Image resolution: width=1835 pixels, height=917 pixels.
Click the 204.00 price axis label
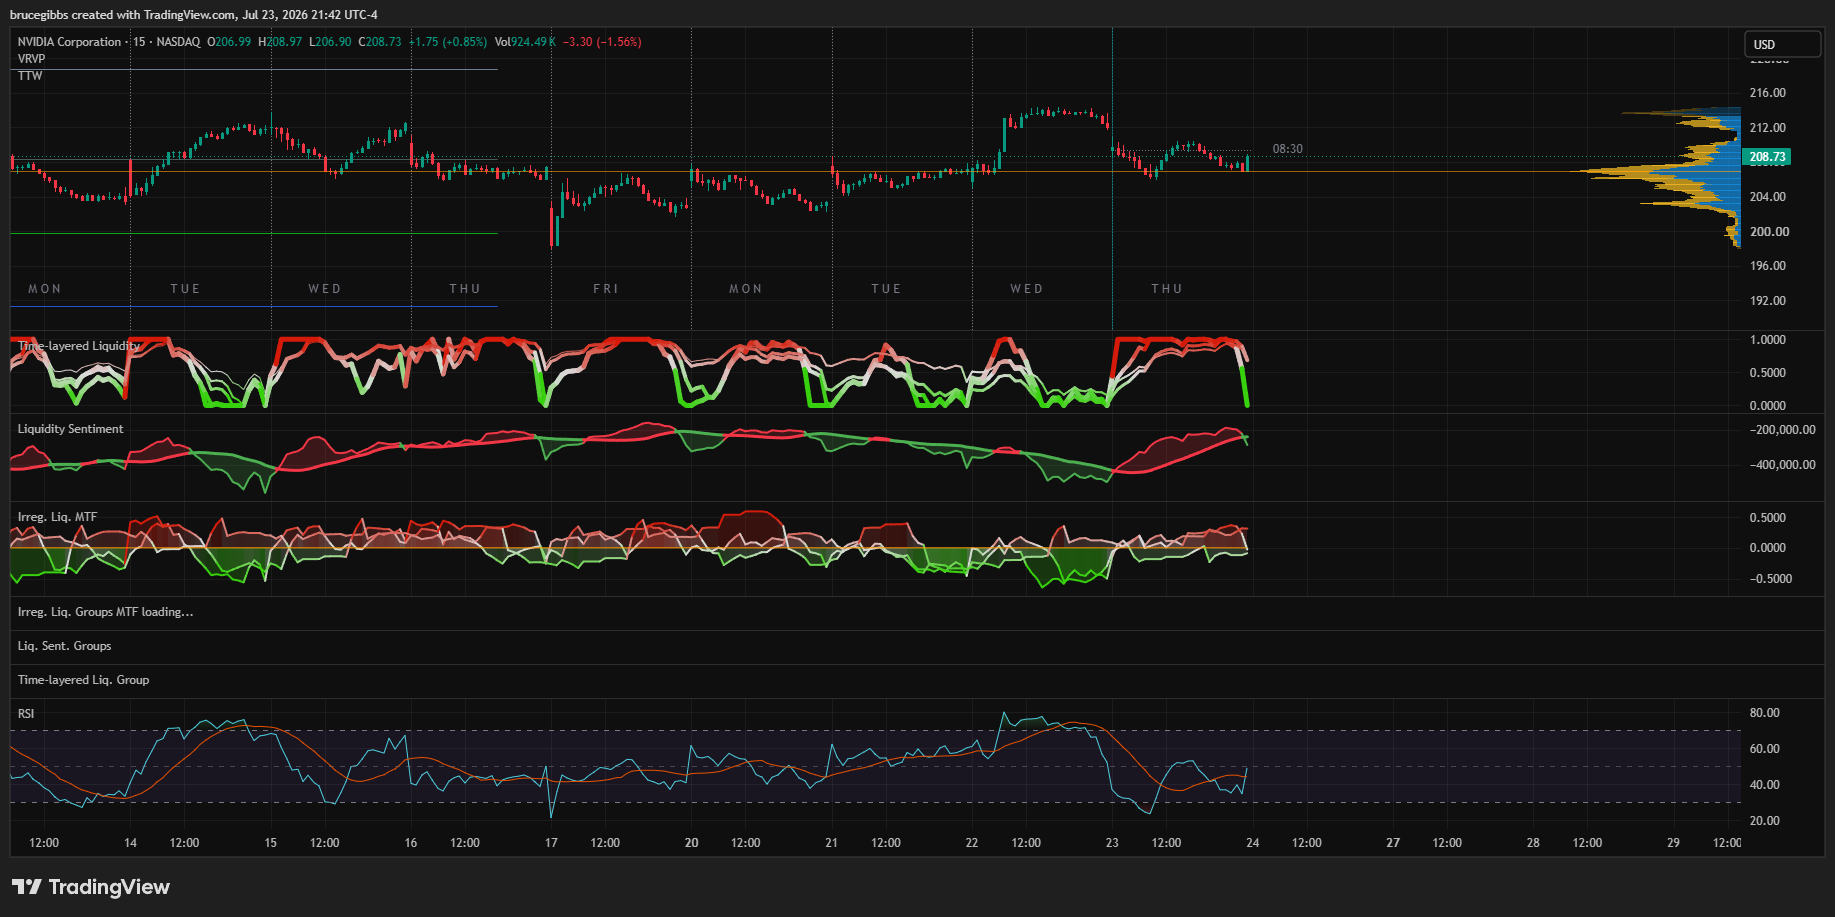pos(1767,197)
